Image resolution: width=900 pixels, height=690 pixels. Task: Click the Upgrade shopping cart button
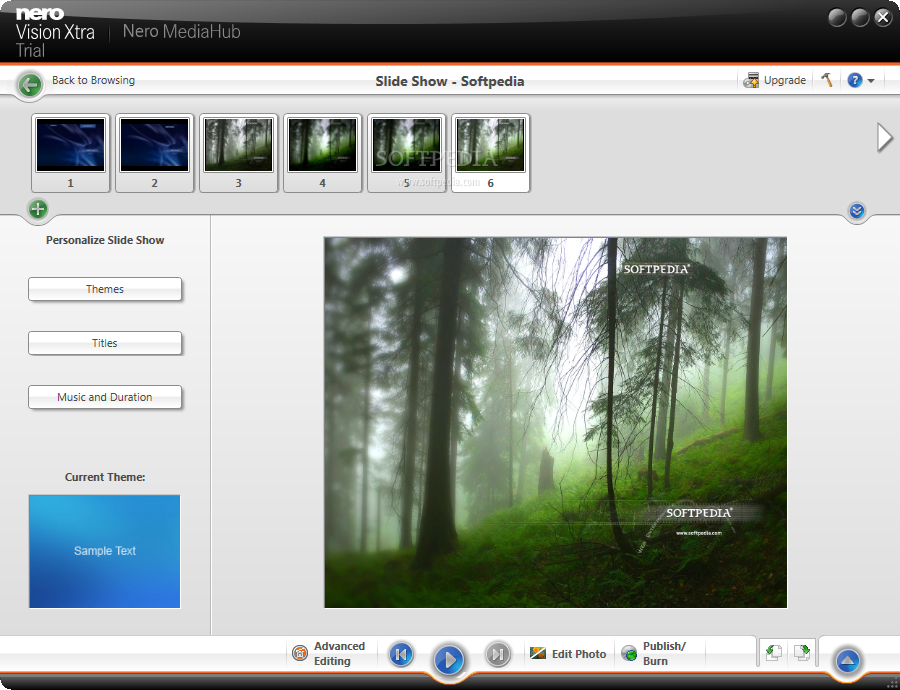tap(774, 80)
